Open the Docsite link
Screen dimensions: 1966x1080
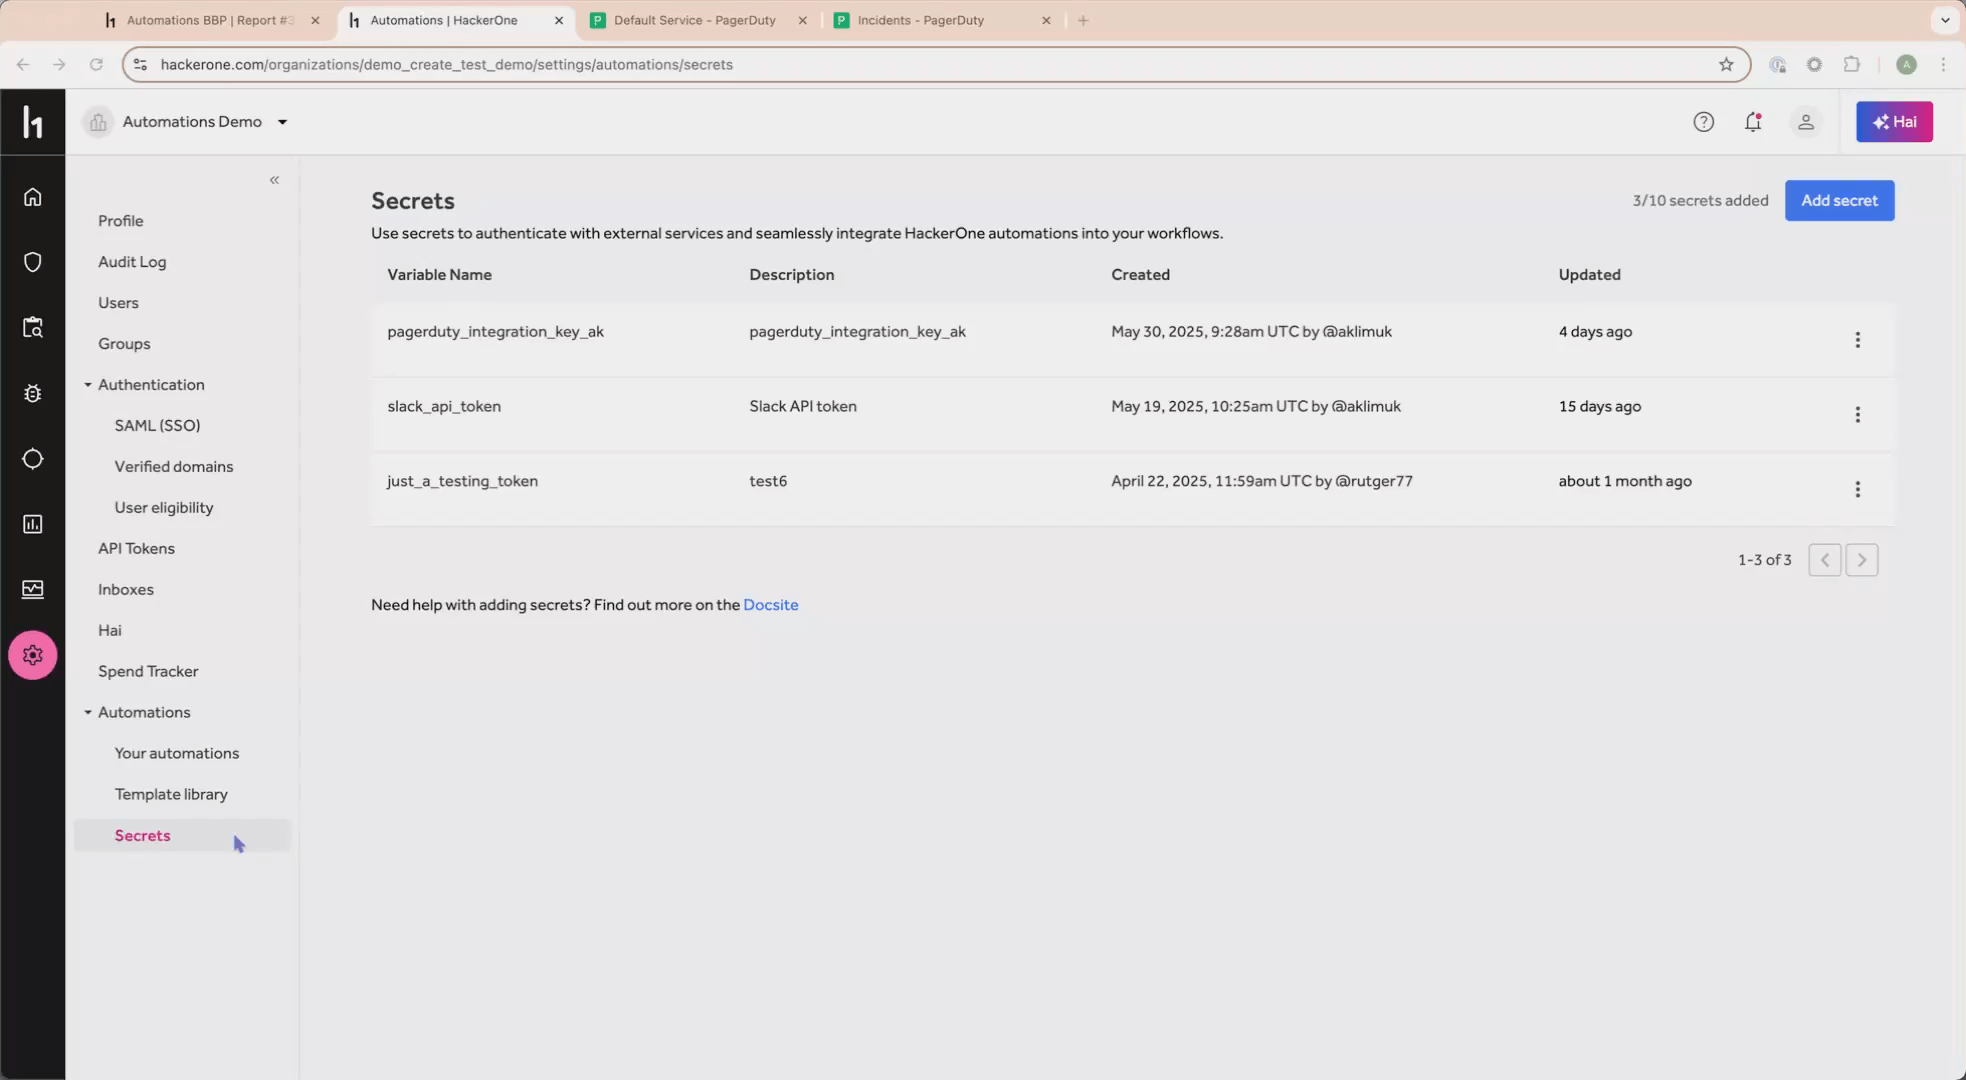click(770, 605)
